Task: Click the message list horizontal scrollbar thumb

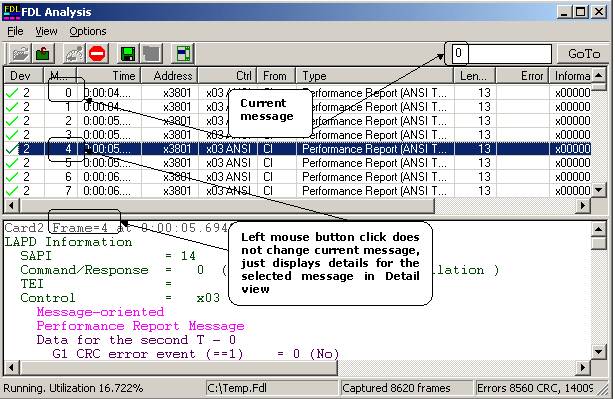Action: click(x=227, y=205)
